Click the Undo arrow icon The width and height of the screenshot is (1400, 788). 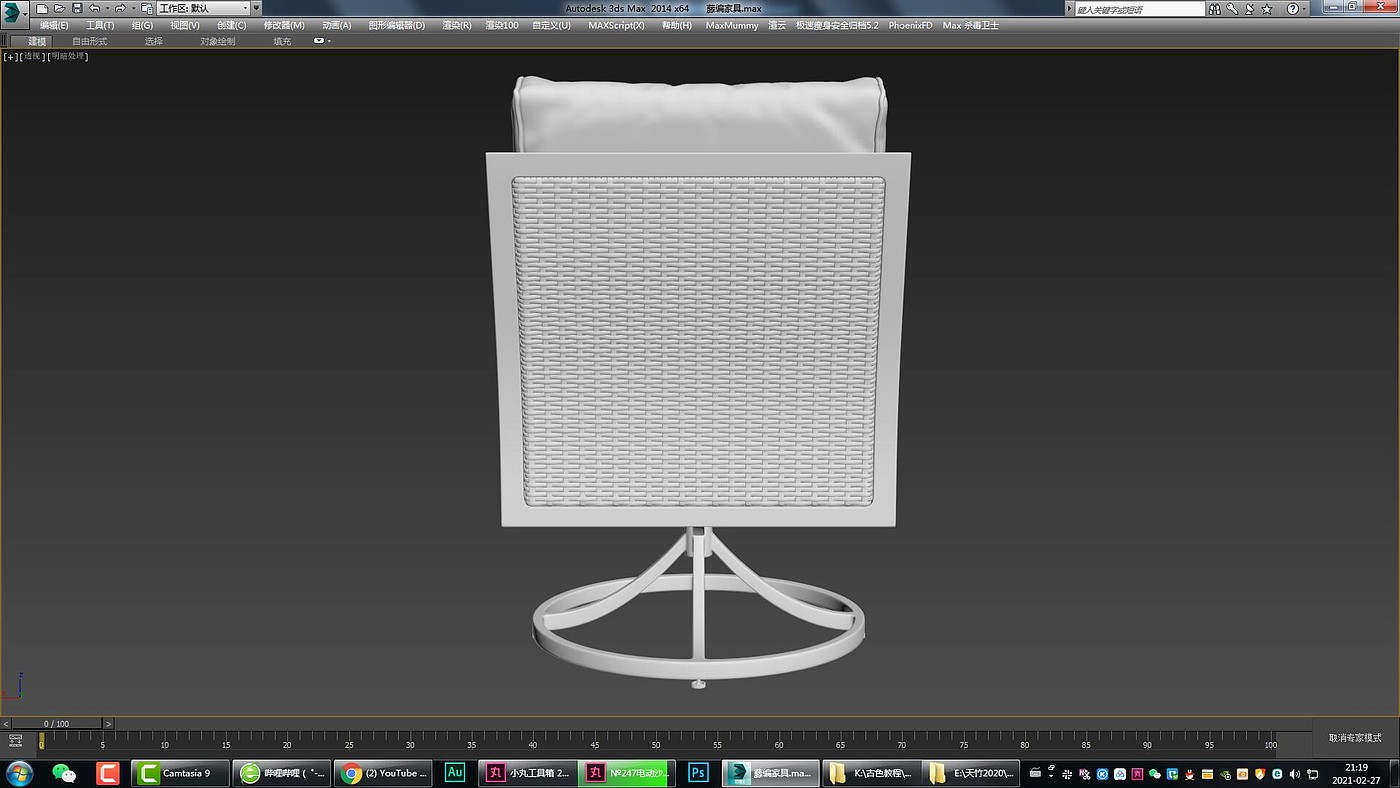click(x=94, y=8)
